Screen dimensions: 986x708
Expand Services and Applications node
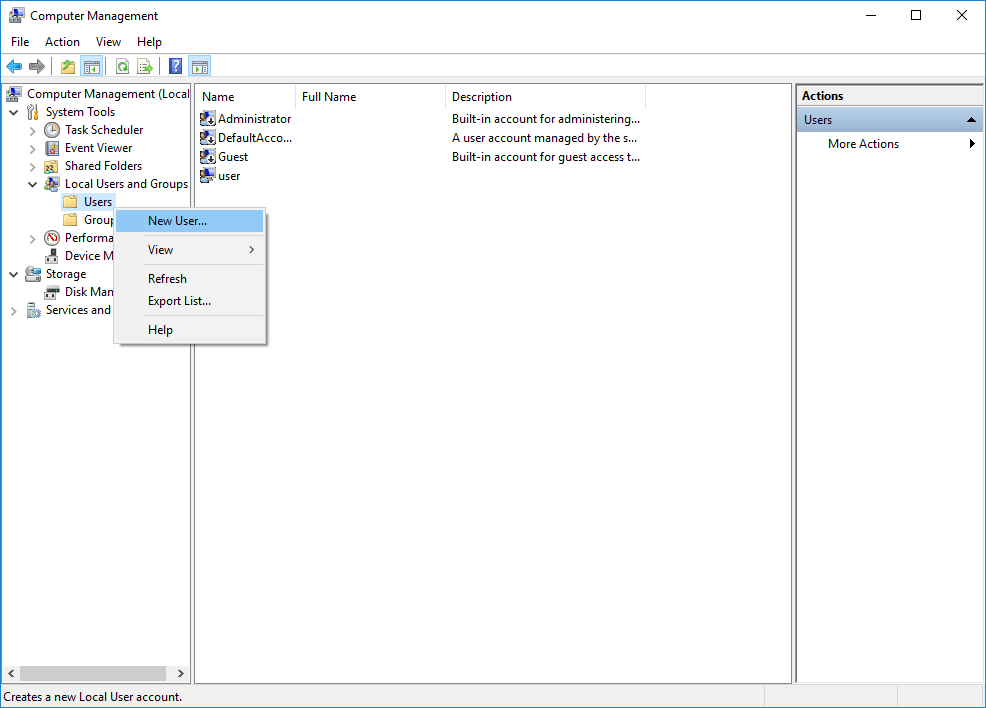(x=14, y=311)
